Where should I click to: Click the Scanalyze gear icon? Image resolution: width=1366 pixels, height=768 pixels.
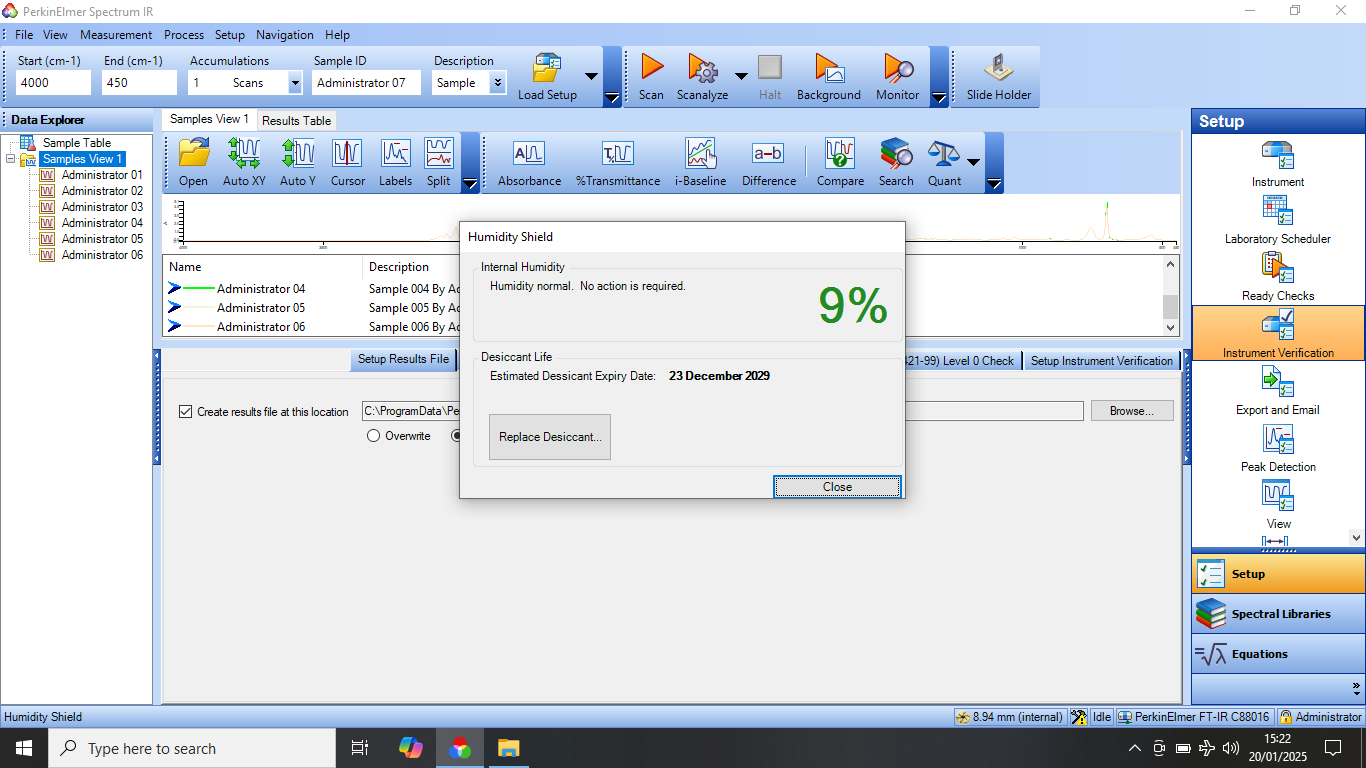tap(703, 69)
